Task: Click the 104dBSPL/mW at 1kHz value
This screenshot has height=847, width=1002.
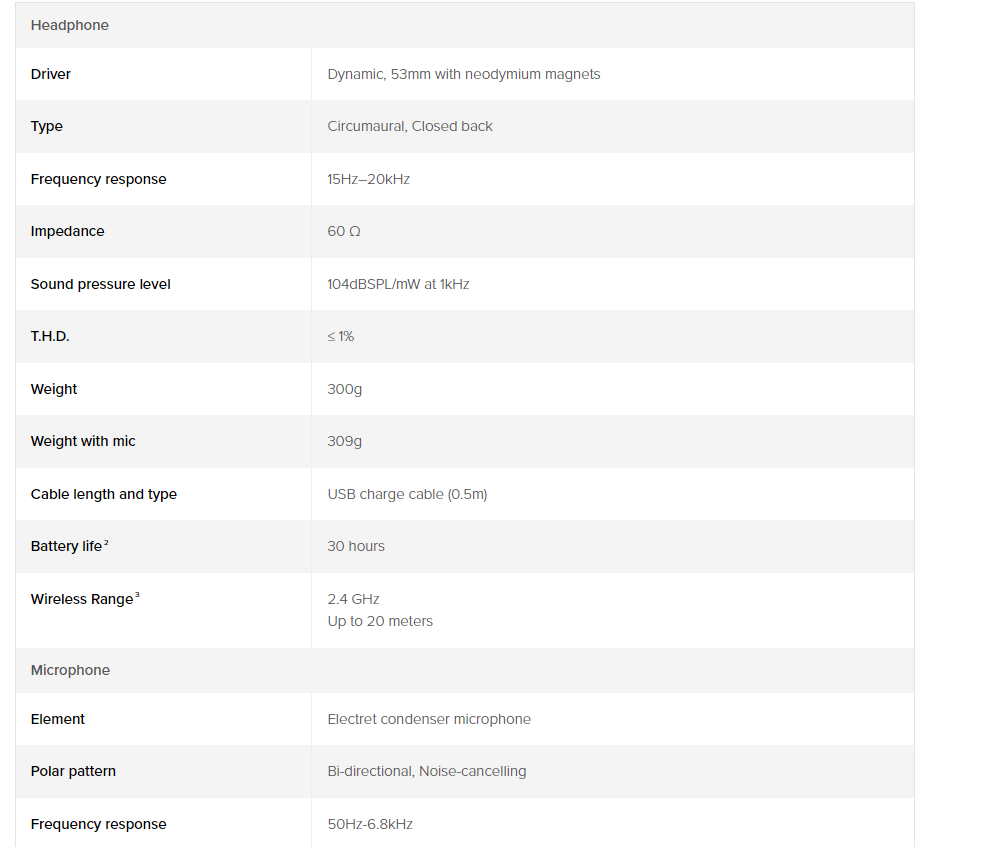Action: click(398, 284)
